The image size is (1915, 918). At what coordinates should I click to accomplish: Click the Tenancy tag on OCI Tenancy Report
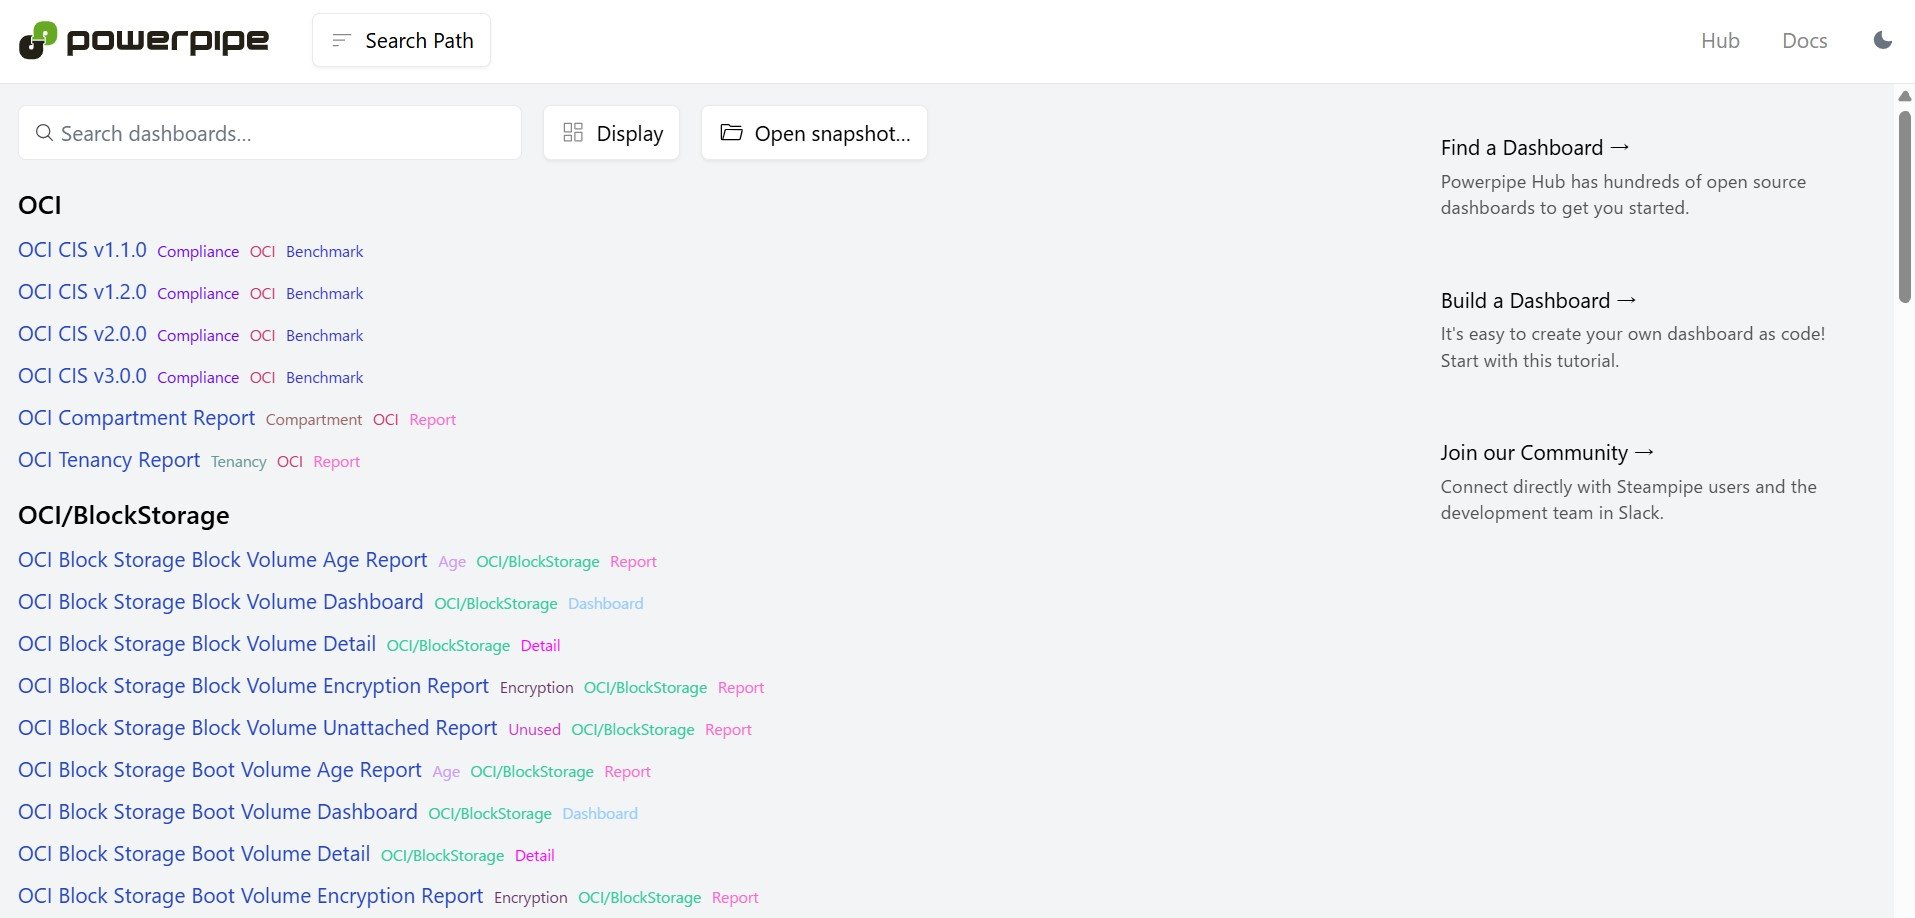239,462
